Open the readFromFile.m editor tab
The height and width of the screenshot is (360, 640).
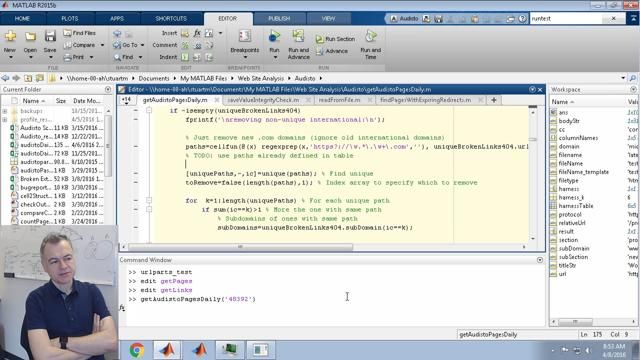[x=340, y=100]
